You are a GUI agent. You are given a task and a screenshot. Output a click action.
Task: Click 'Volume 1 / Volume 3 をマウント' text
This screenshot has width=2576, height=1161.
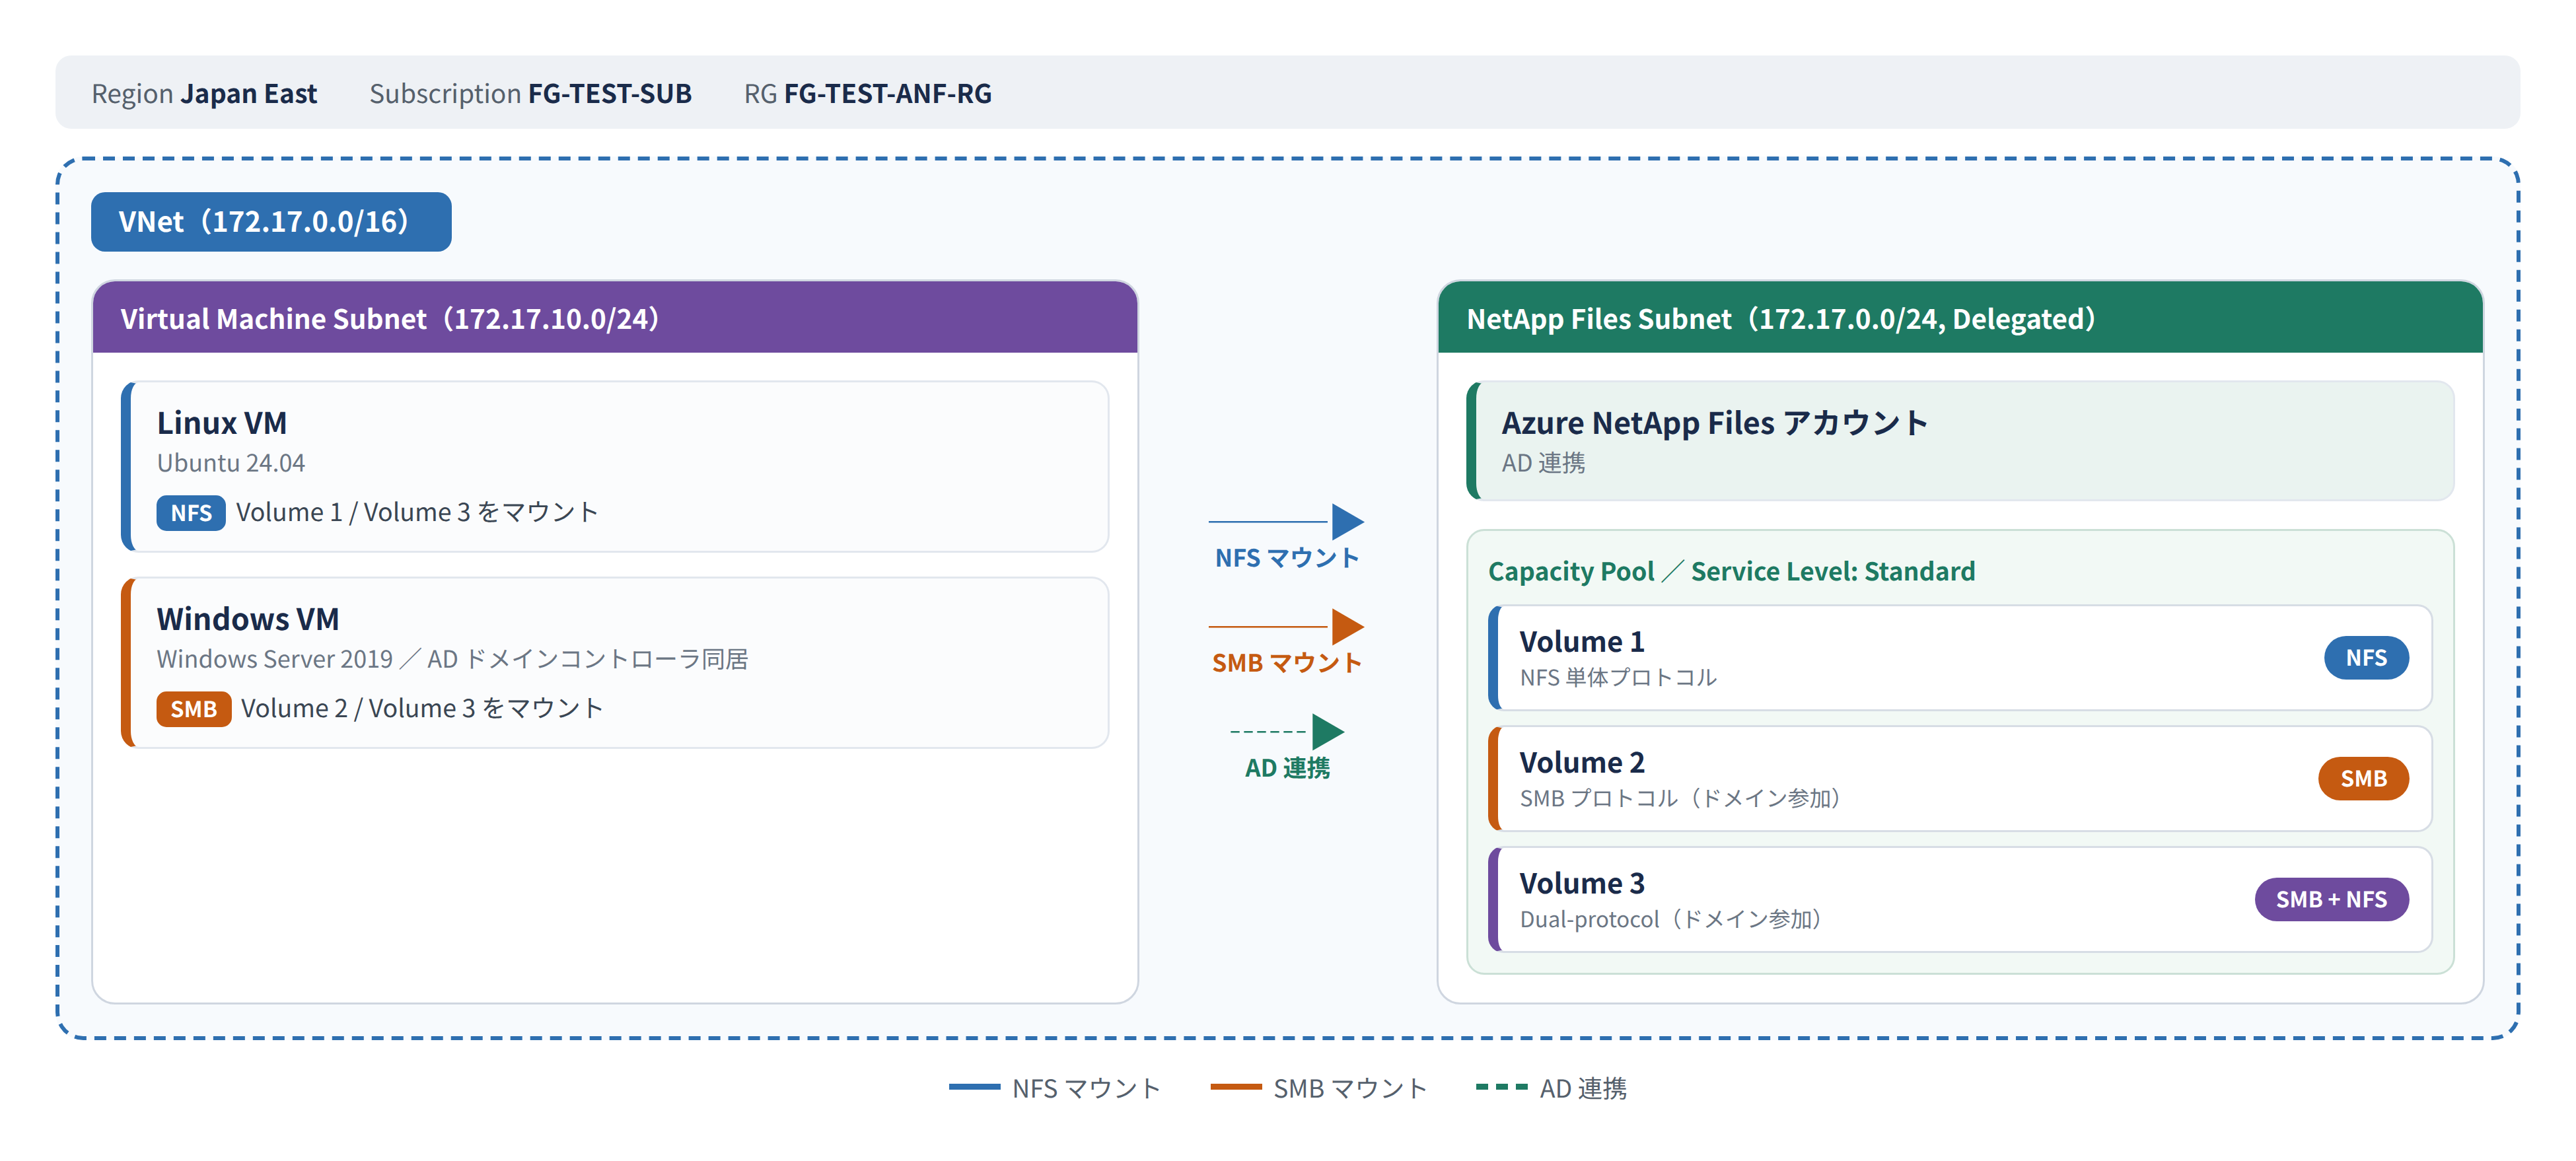pyautogui.click(x=417, y=512)
